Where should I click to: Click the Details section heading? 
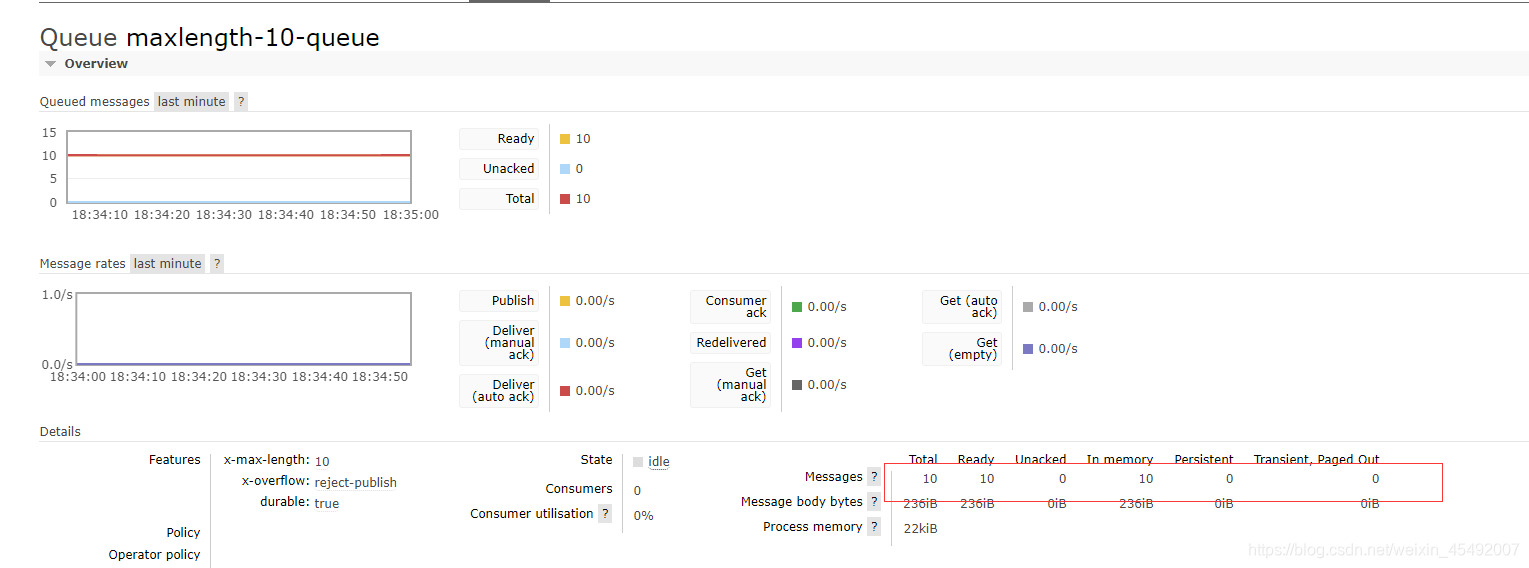click(x=60, y=432)
